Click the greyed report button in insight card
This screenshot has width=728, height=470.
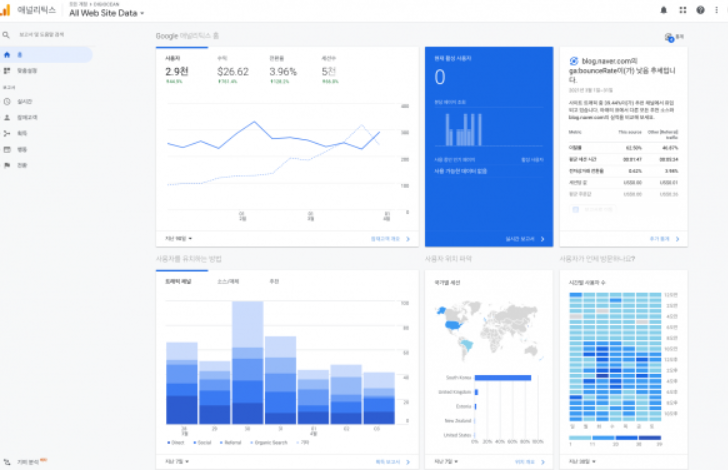[x=592, y=209]
